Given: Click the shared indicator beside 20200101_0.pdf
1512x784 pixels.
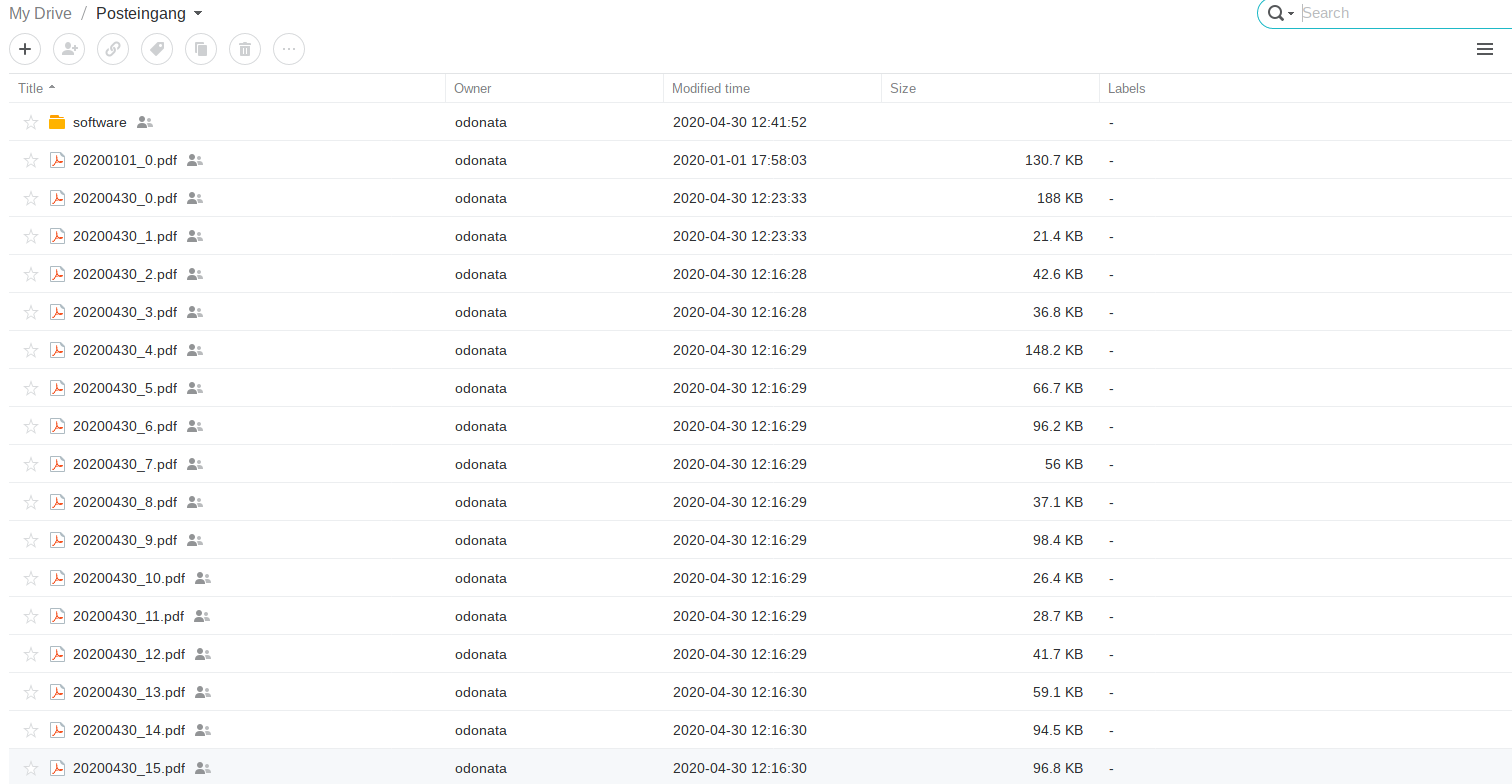Looking at the screenshot, I should [x=196, y=160].
